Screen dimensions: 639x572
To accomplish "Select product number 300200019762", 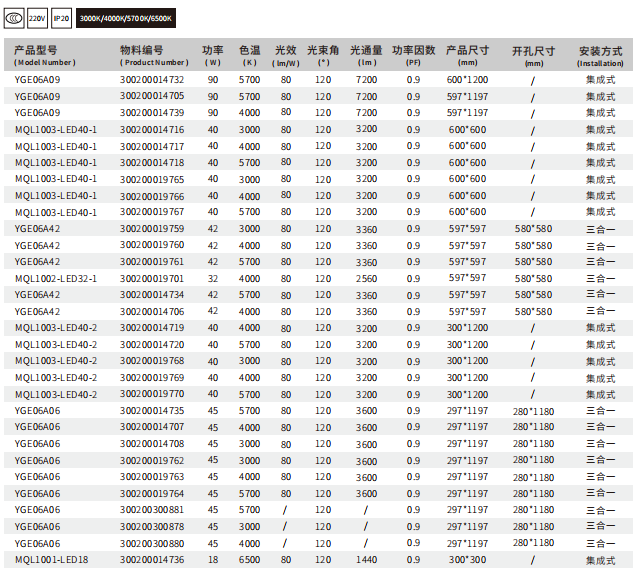I will pos(152,460).
